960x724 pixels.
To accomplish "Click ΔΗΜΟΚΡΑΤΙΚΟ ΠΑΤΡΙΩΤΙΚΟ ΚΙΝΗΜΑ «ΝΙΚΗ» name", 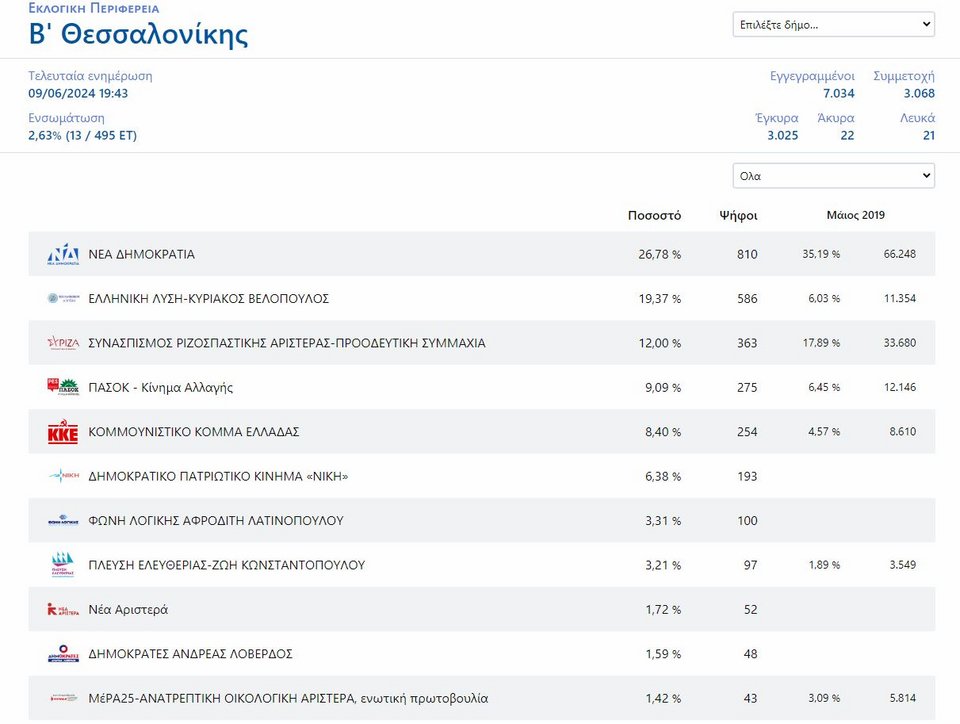I will pyautogui.click(x=218, y=476).
